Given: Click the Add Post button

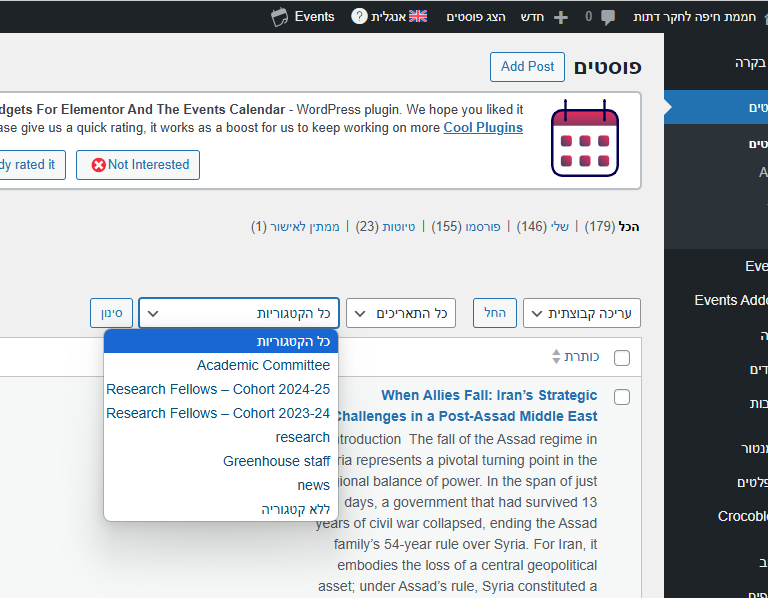Looking at the screenshot, I should click(527, 67).
